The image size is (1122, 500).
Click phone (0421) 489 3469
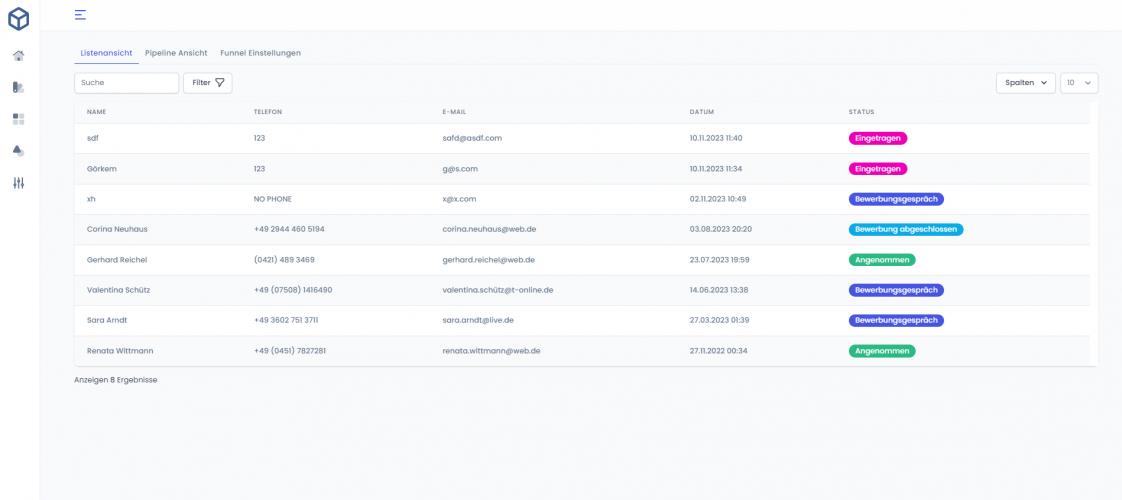[284, 260]
